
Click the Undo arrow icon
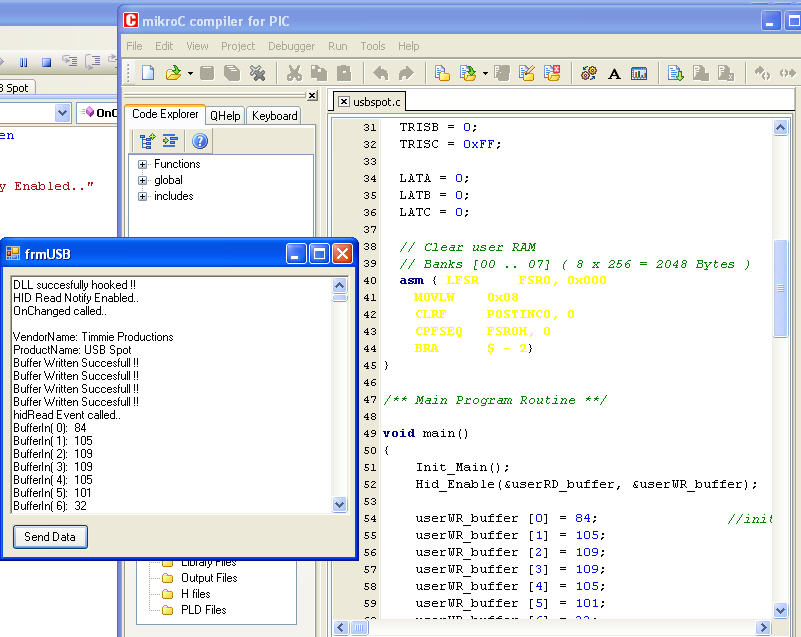381,73
